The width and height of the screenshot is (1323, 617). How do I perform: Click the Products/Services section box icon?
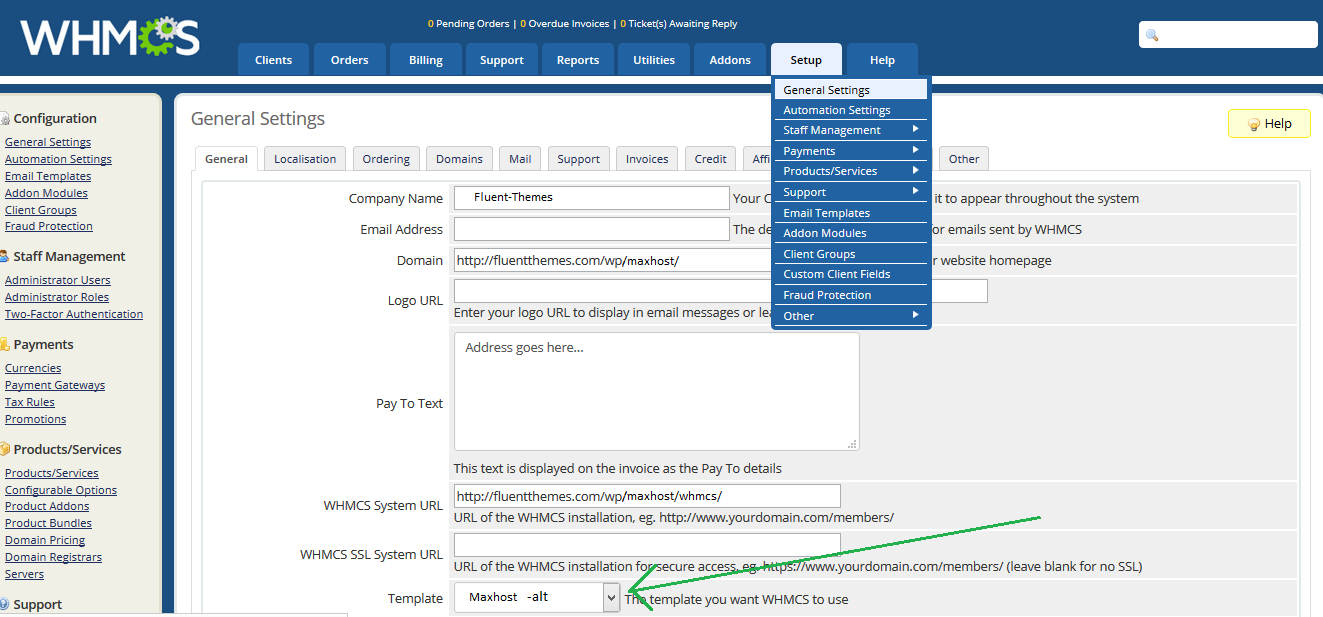tap(5, 450)
